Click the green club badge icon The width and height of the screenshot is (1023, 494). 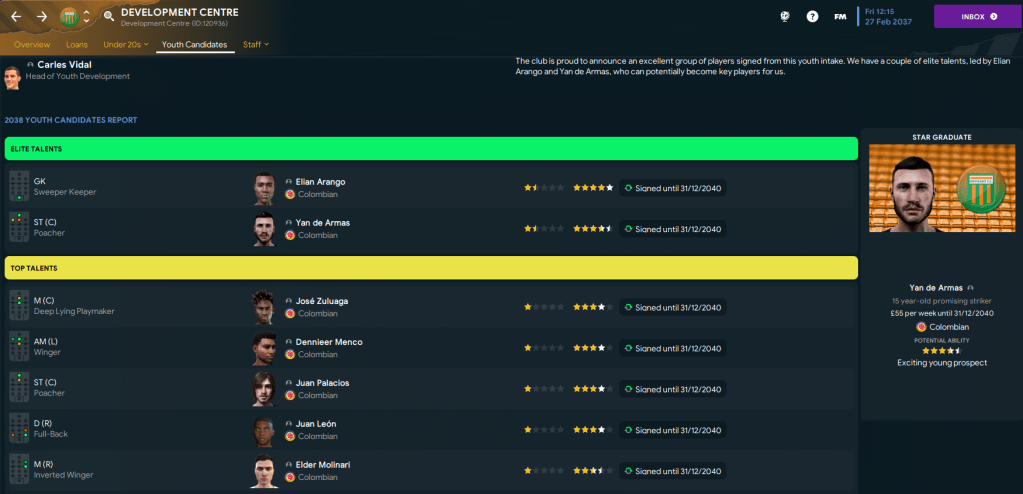click(x=69, y=17)
